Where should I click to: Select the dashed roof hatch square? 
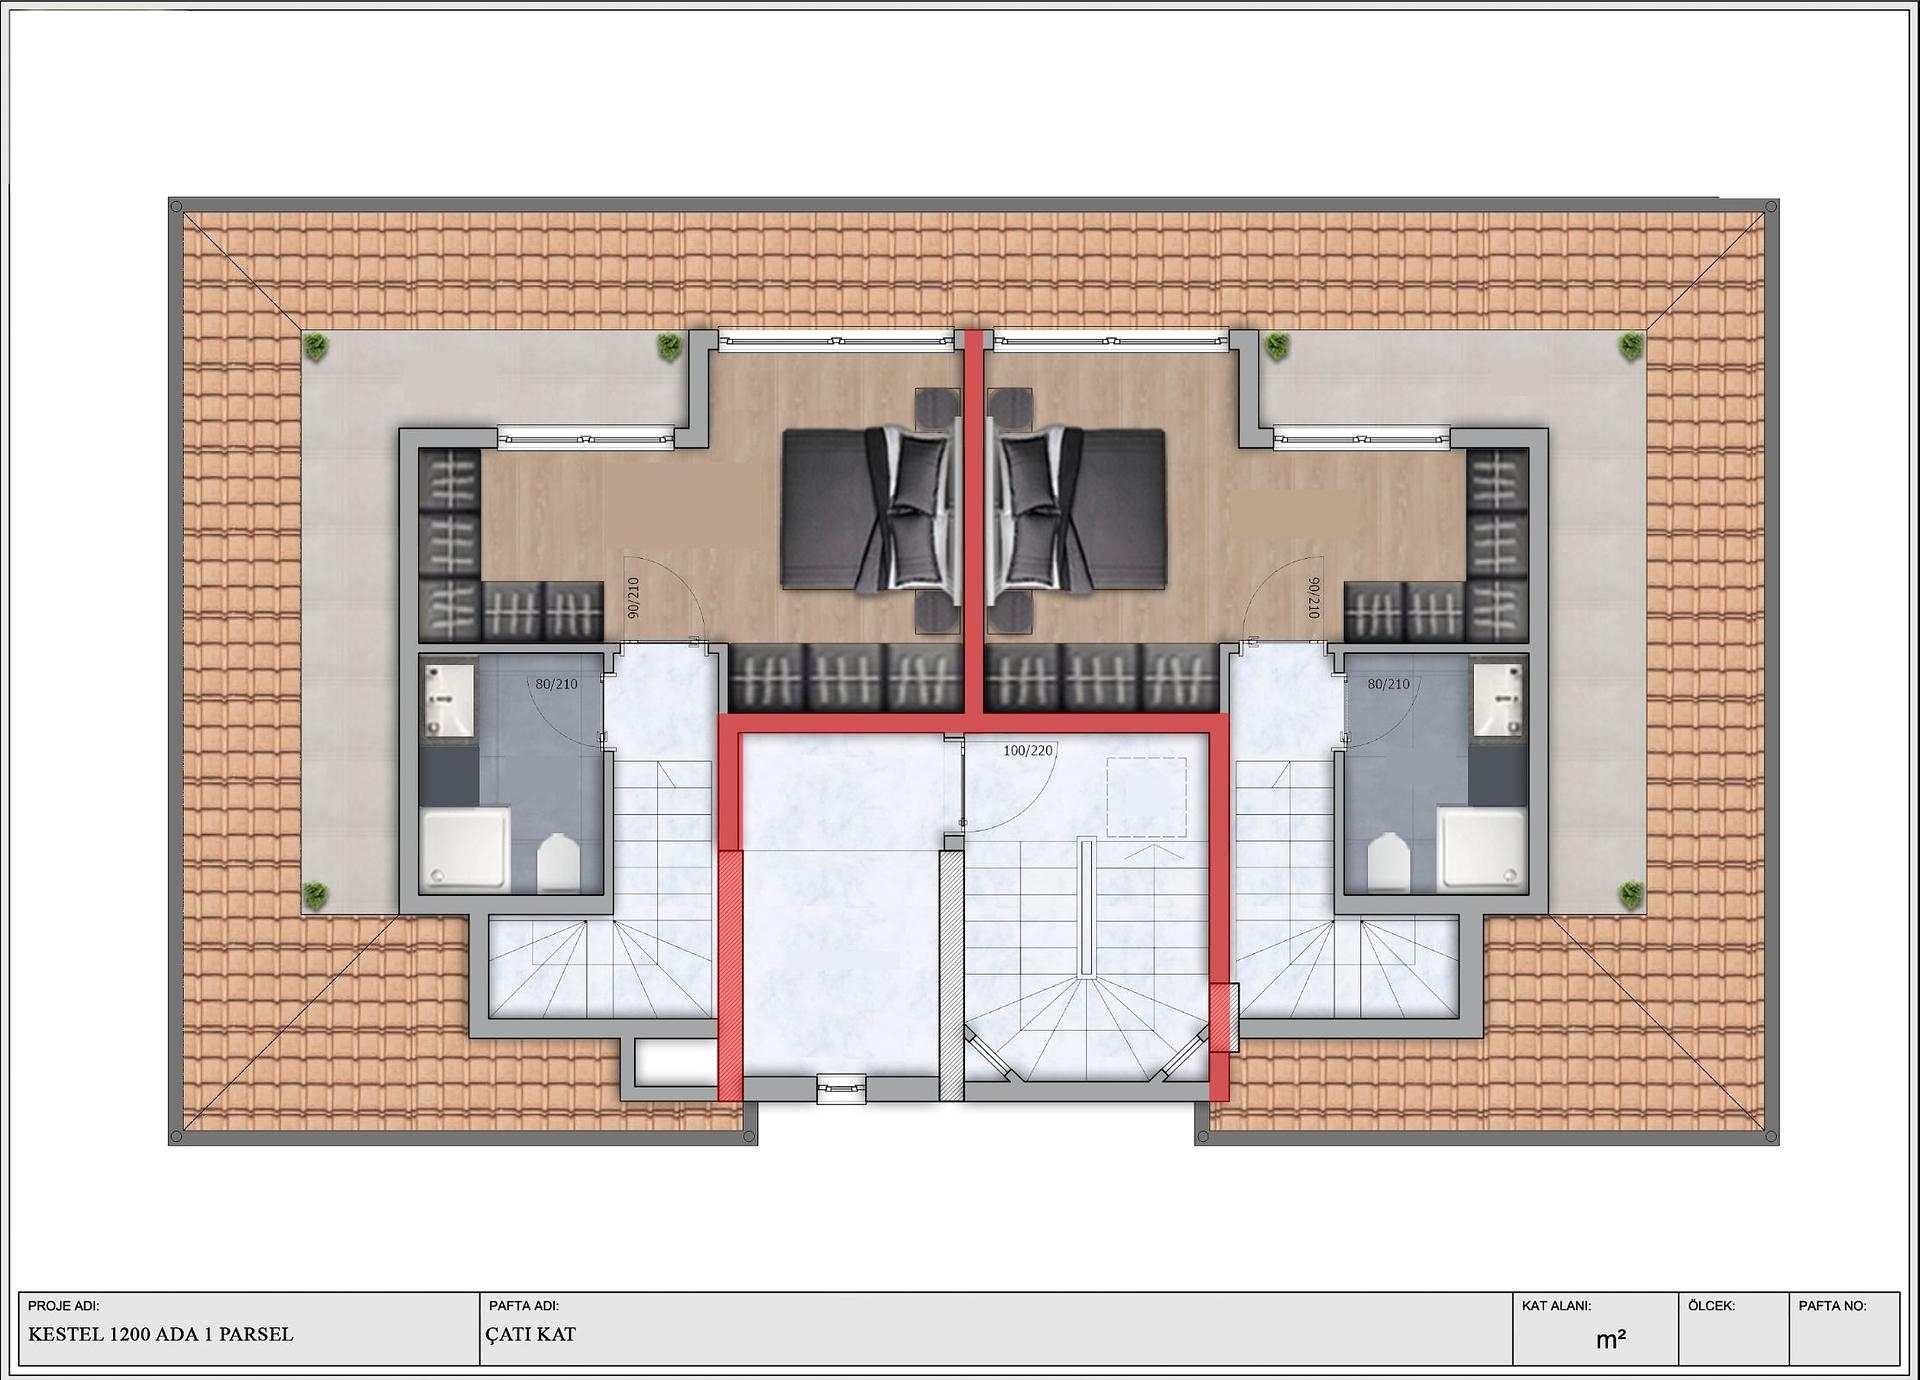(x=1146, y=797)
